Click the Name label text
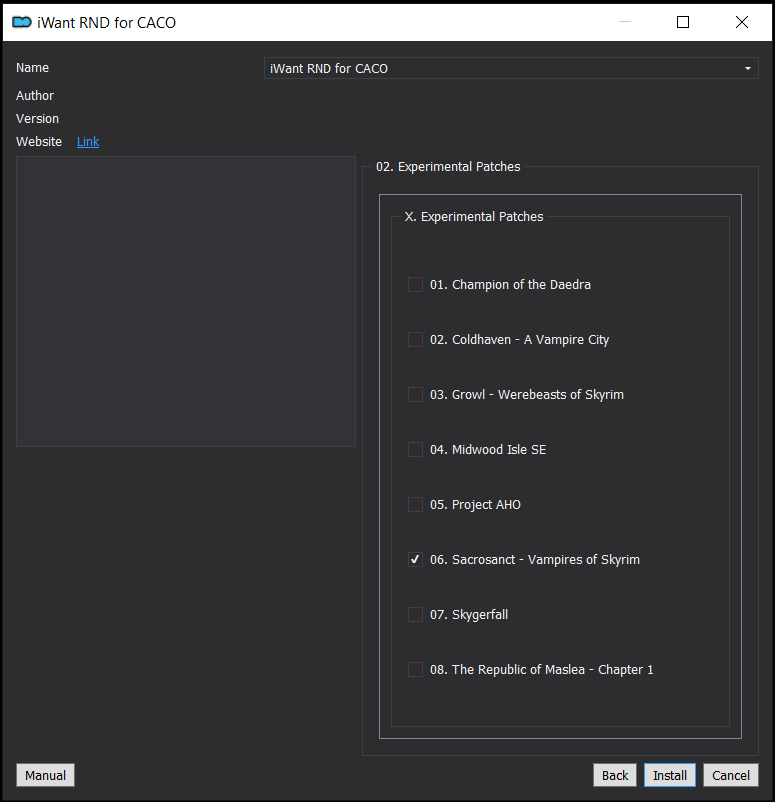Image resolution: width=775 pixels, height=802 pixels. click(32, 68)
